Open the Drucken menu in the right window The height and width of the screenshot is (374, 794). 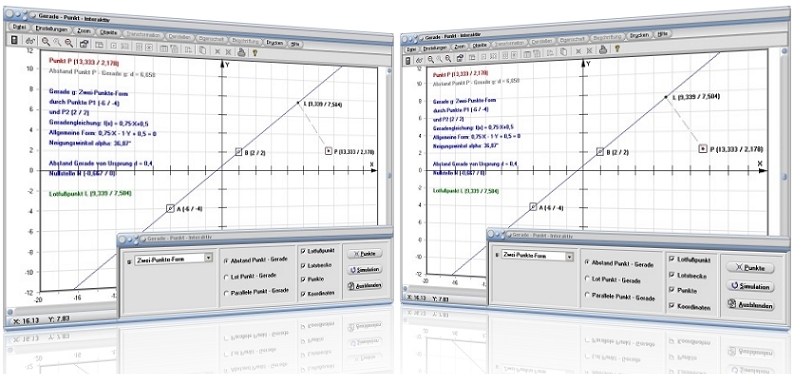coord(640,36)
